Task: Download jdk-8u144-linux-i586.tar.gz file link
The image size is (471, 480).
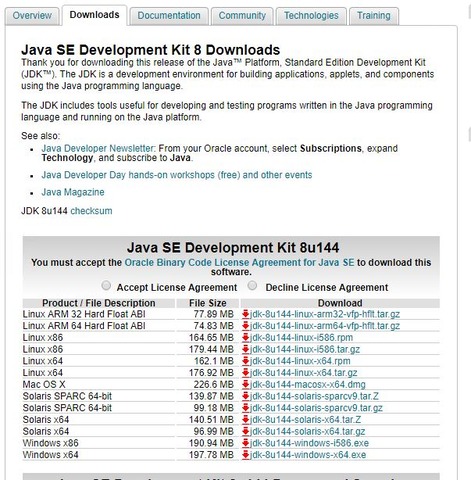Action: 305,349
